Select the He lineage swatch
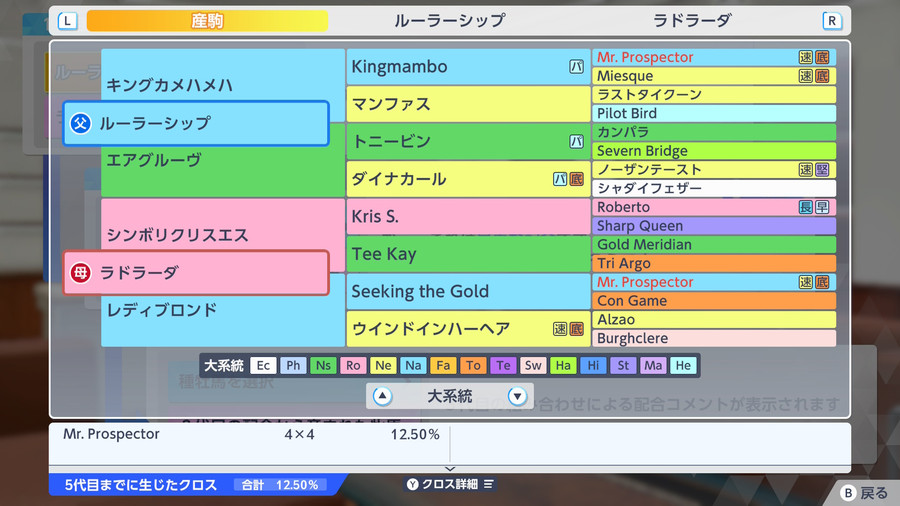900x506 pixels. 683,365
